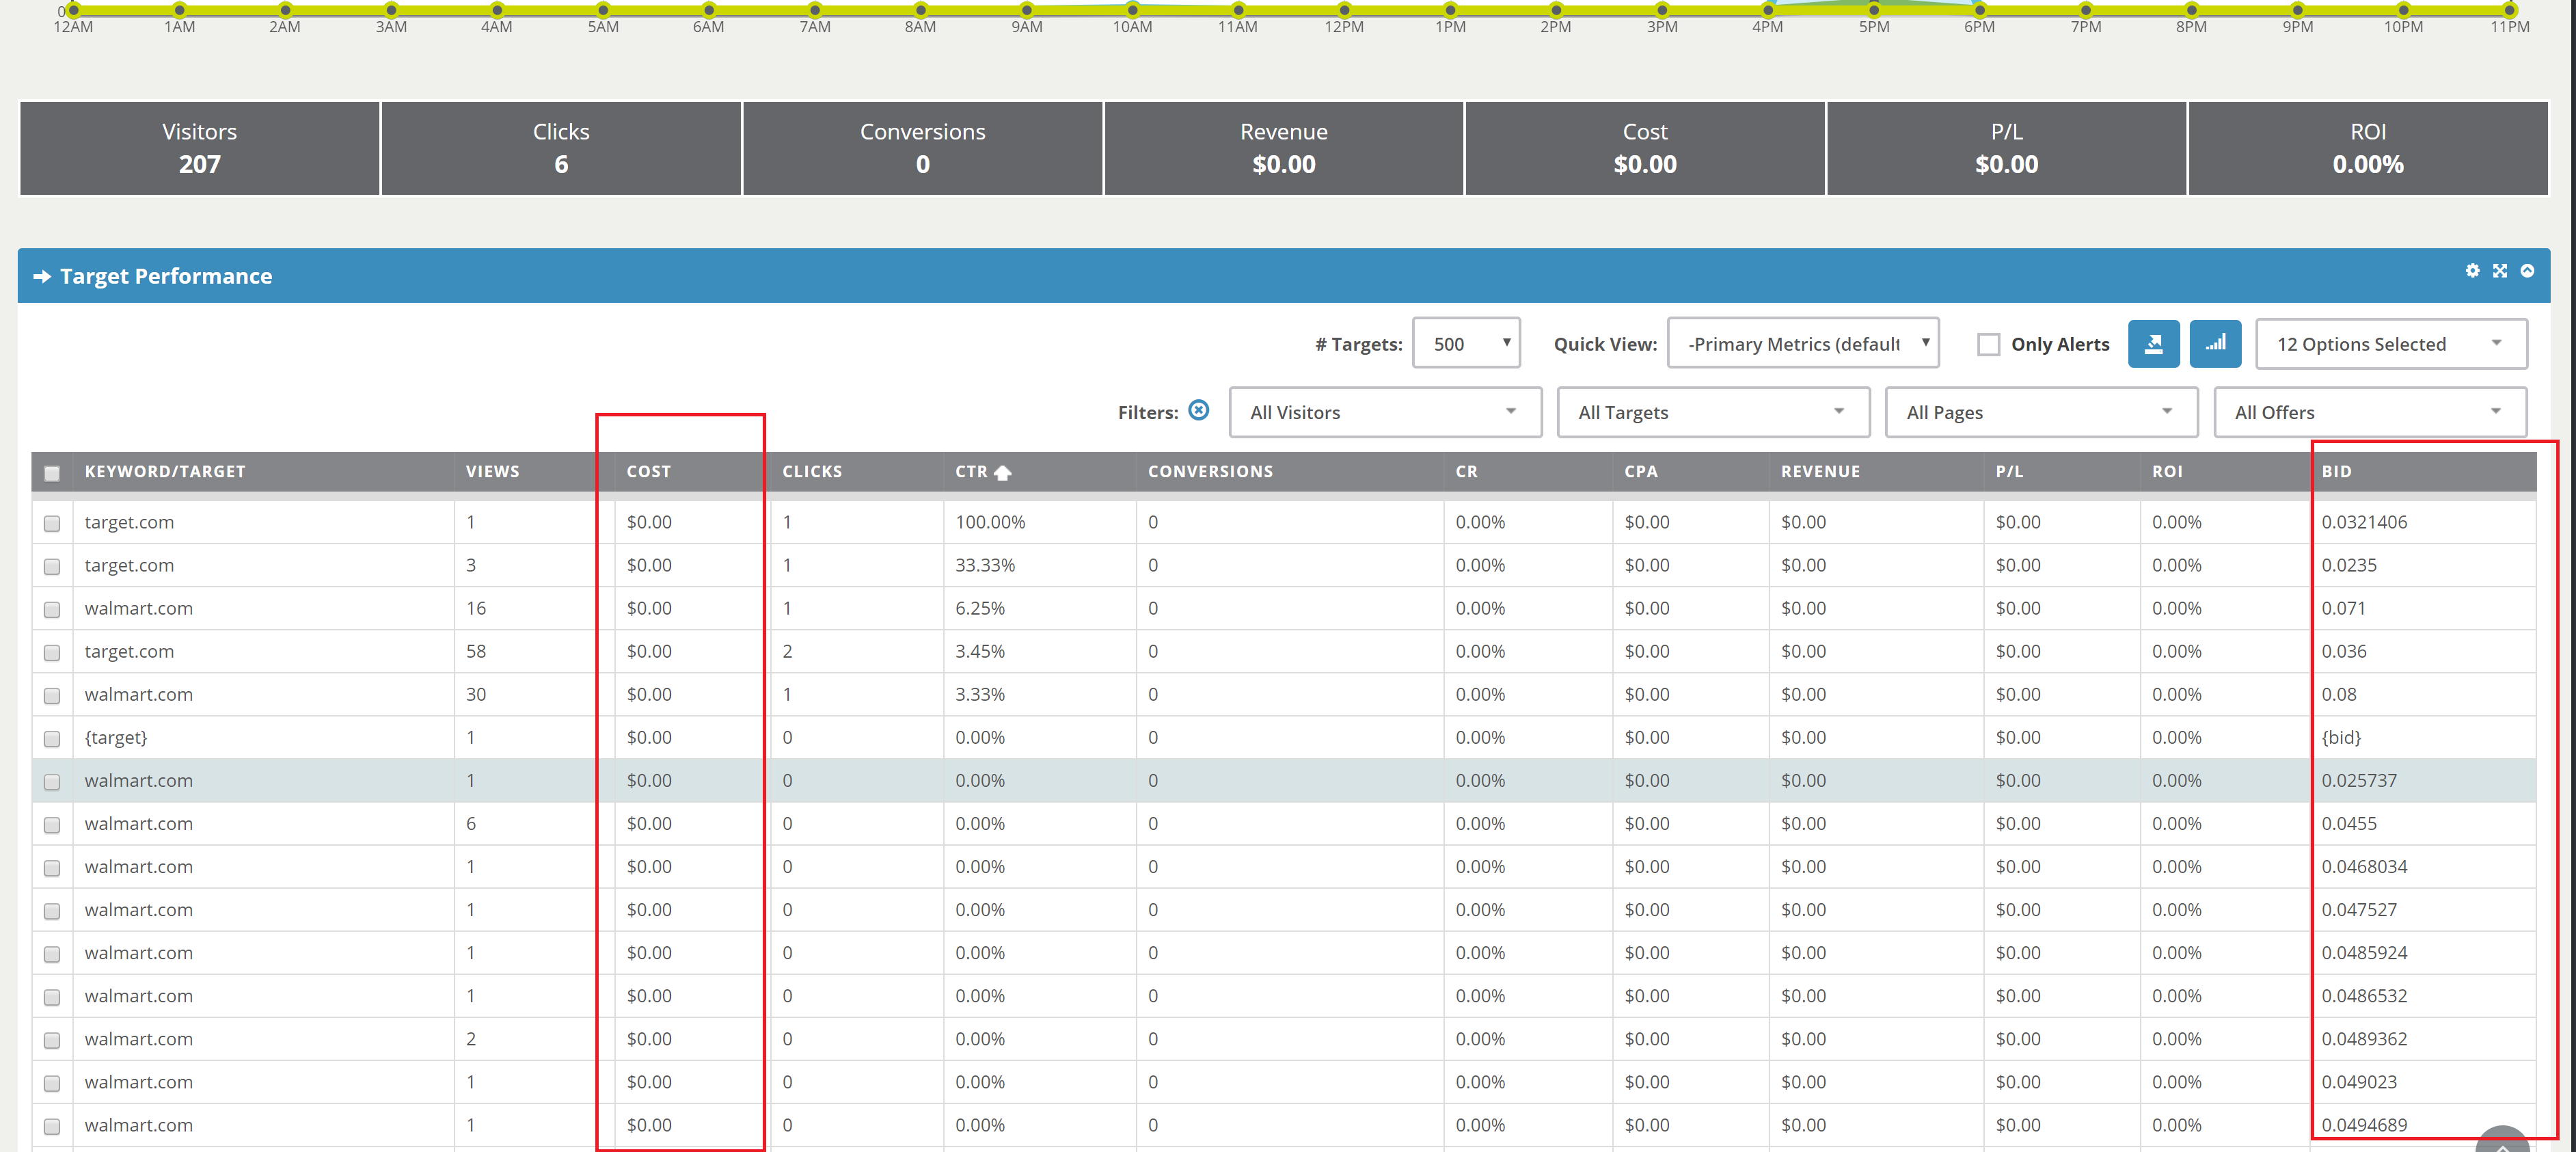Open the 12 Options Selected dropdown
Screen dimensions: 2576x1152
pyautogui.click(x=2391, y=344)
